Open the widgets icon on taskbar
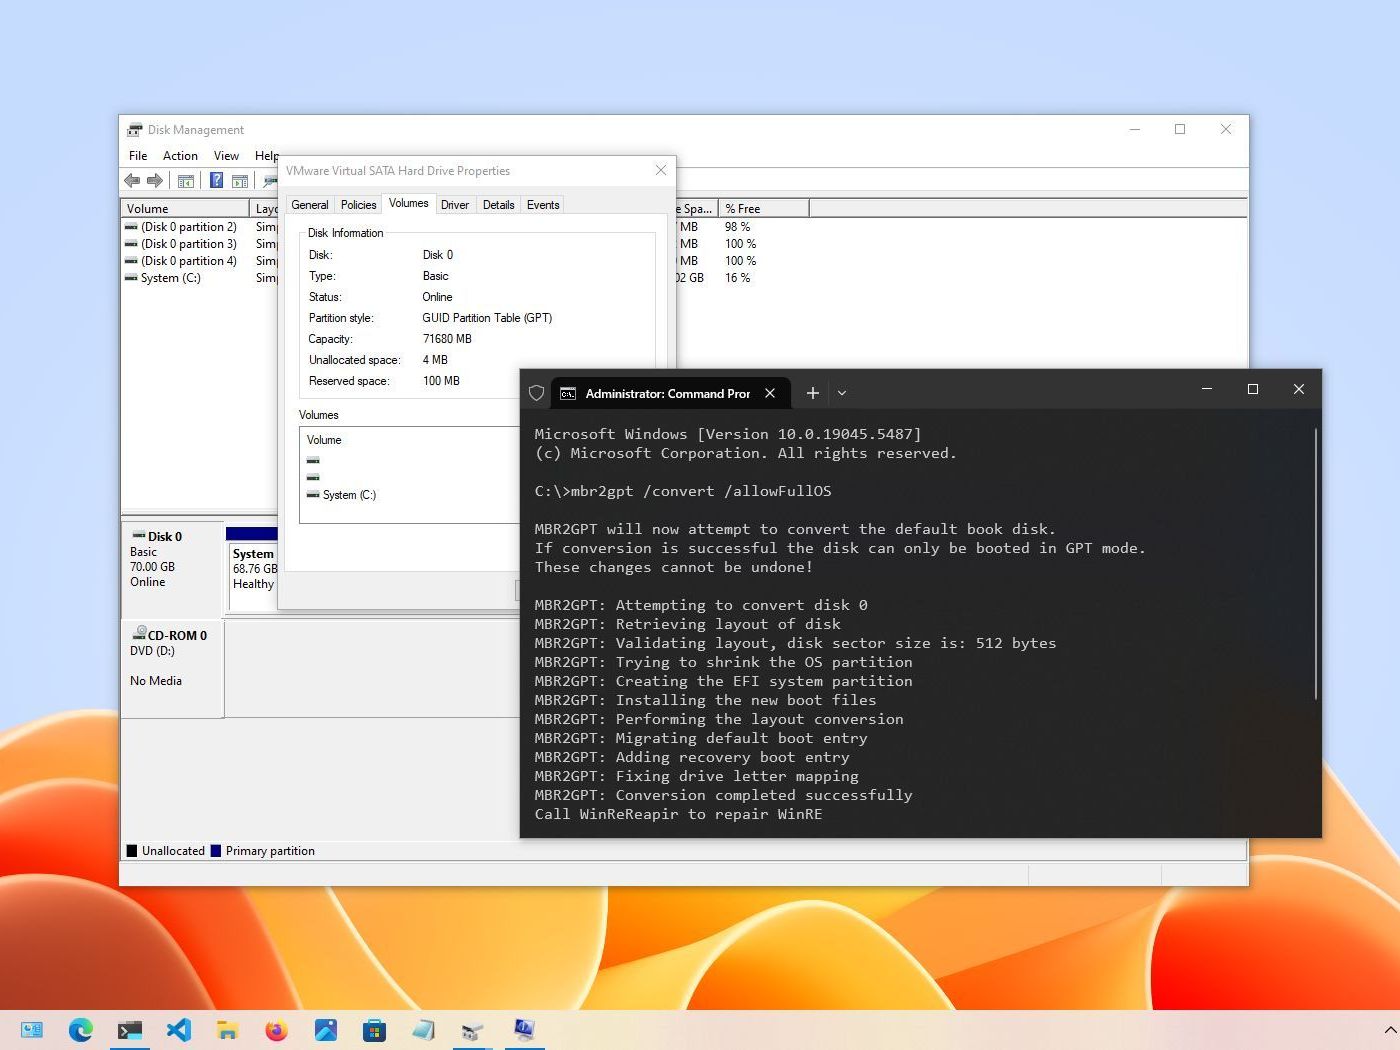The height and width of the screenshot is (1050, 1400). click(32, 1029)
